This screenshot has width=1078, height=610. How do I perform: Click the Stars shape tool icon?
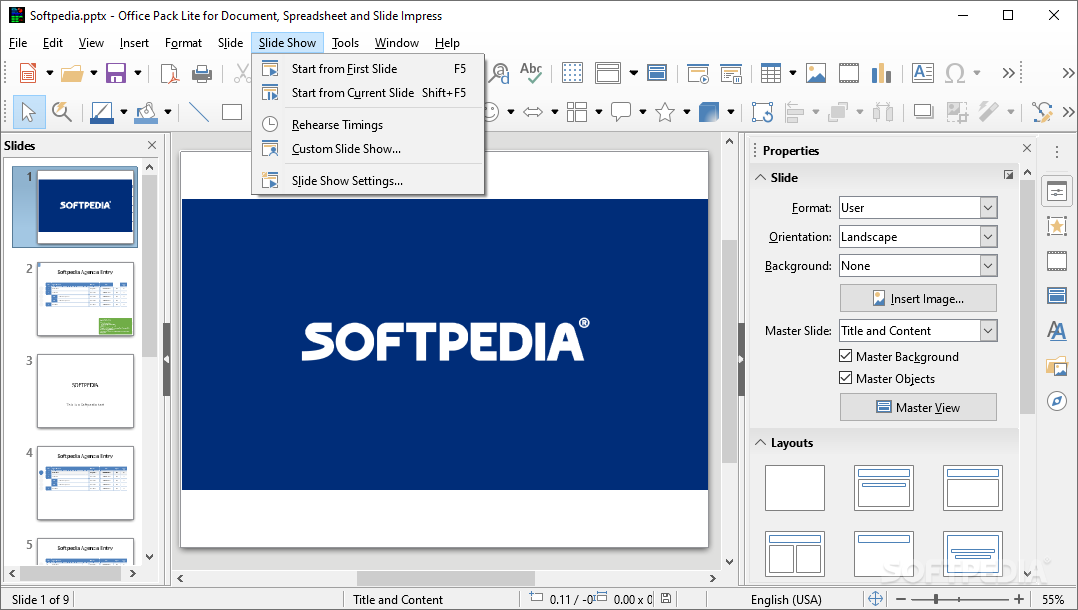click(665, 111)
